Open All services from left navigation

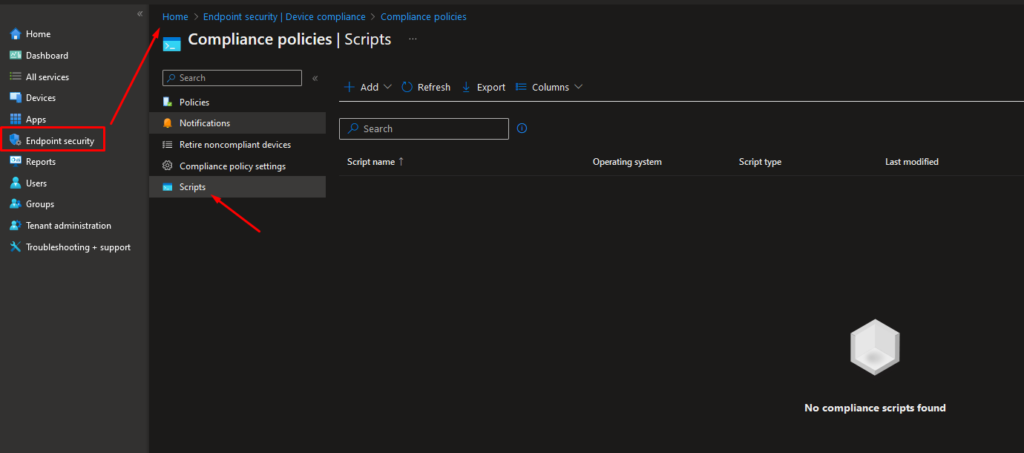[47, 77]
